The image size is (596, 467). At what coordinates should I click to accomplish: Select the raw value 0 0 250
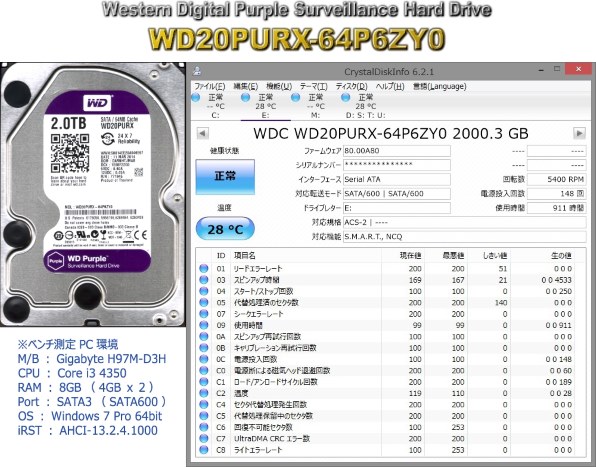click(x=559, y=291)
